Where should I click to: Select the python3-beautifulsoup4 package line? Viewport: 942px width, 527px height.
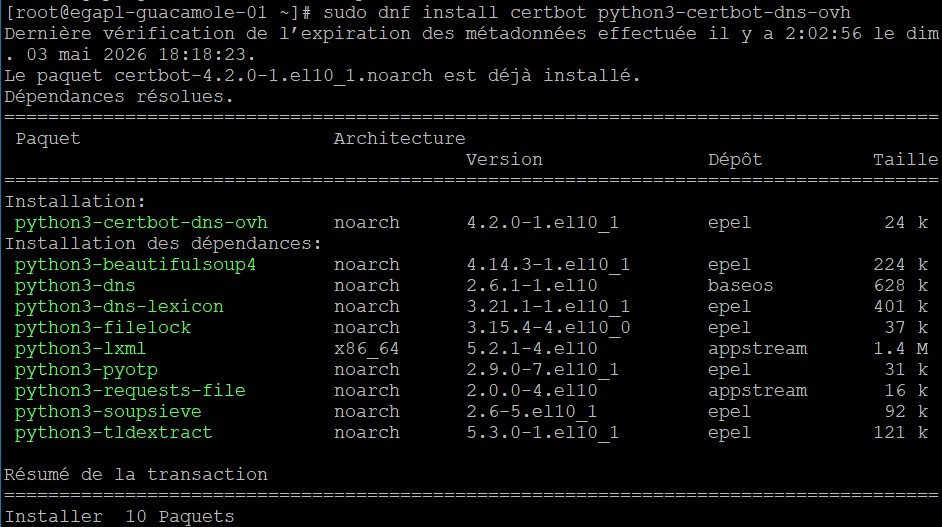pyautogui.click(x=472, y=265)
